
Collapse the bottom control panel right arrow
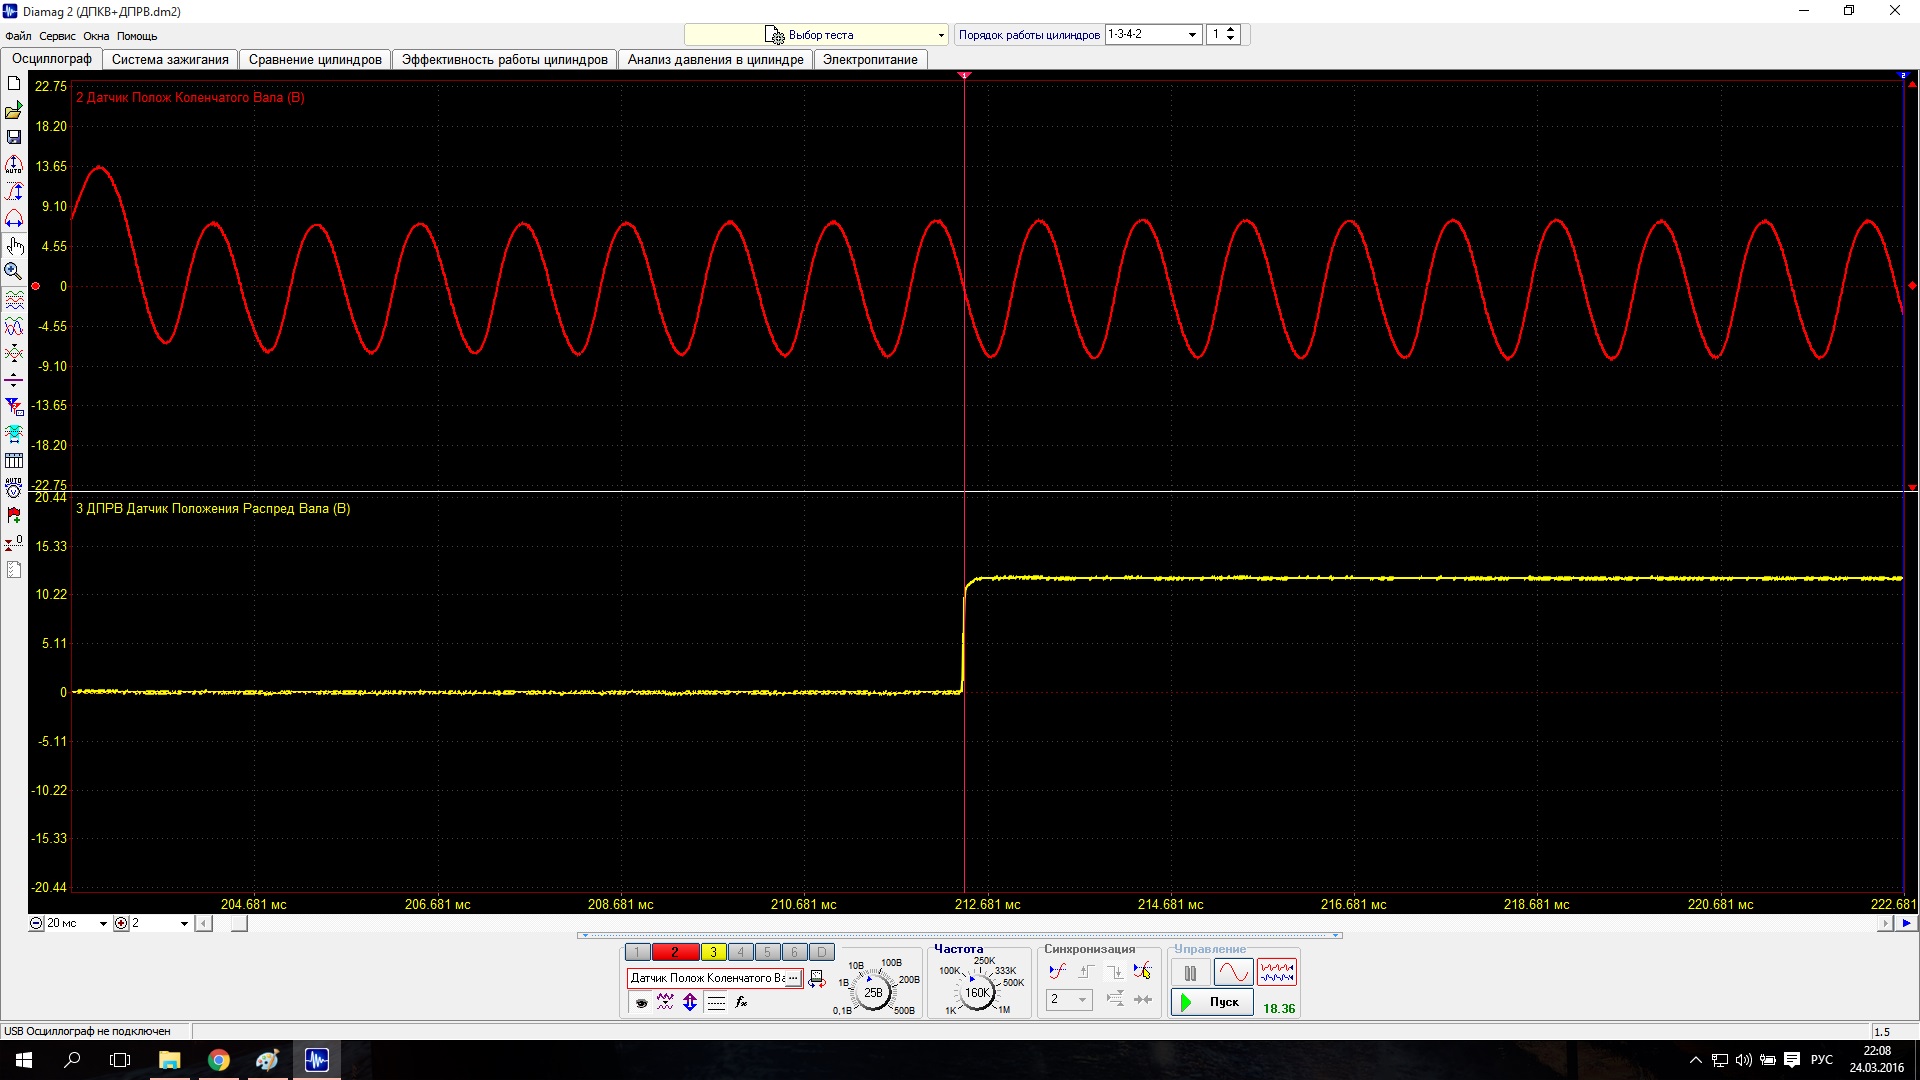tap(1336, 936)
